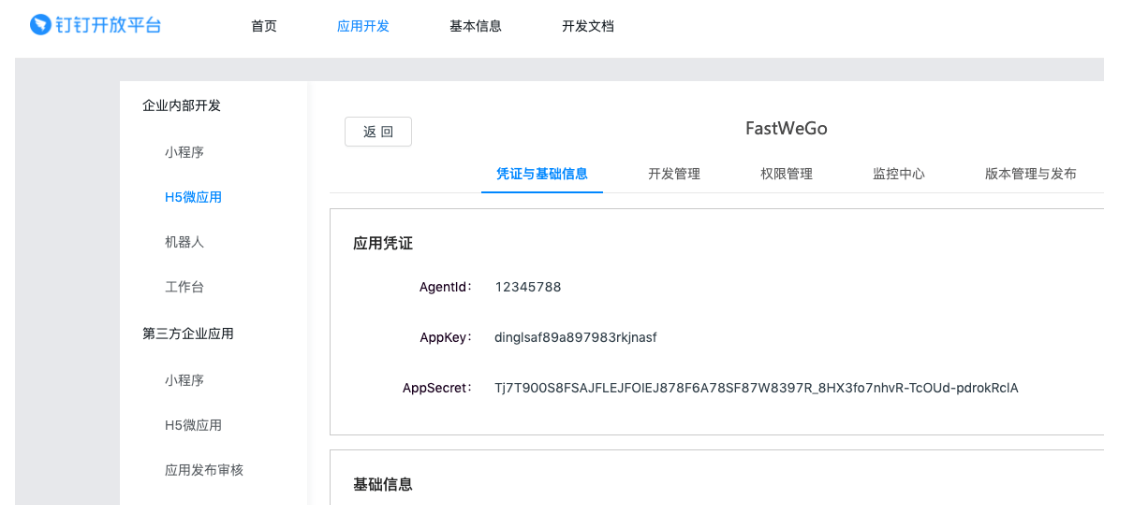Switch to 开发管理 tab
1131x505 pixels.
(x=674, y=174)
